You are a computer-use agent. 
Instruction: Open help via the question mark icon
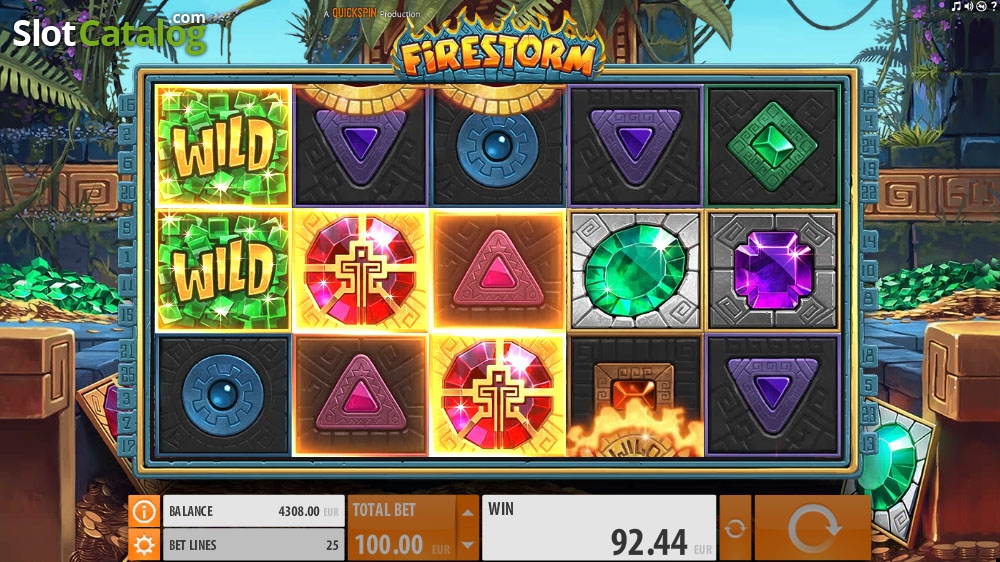tap(994, 6)
